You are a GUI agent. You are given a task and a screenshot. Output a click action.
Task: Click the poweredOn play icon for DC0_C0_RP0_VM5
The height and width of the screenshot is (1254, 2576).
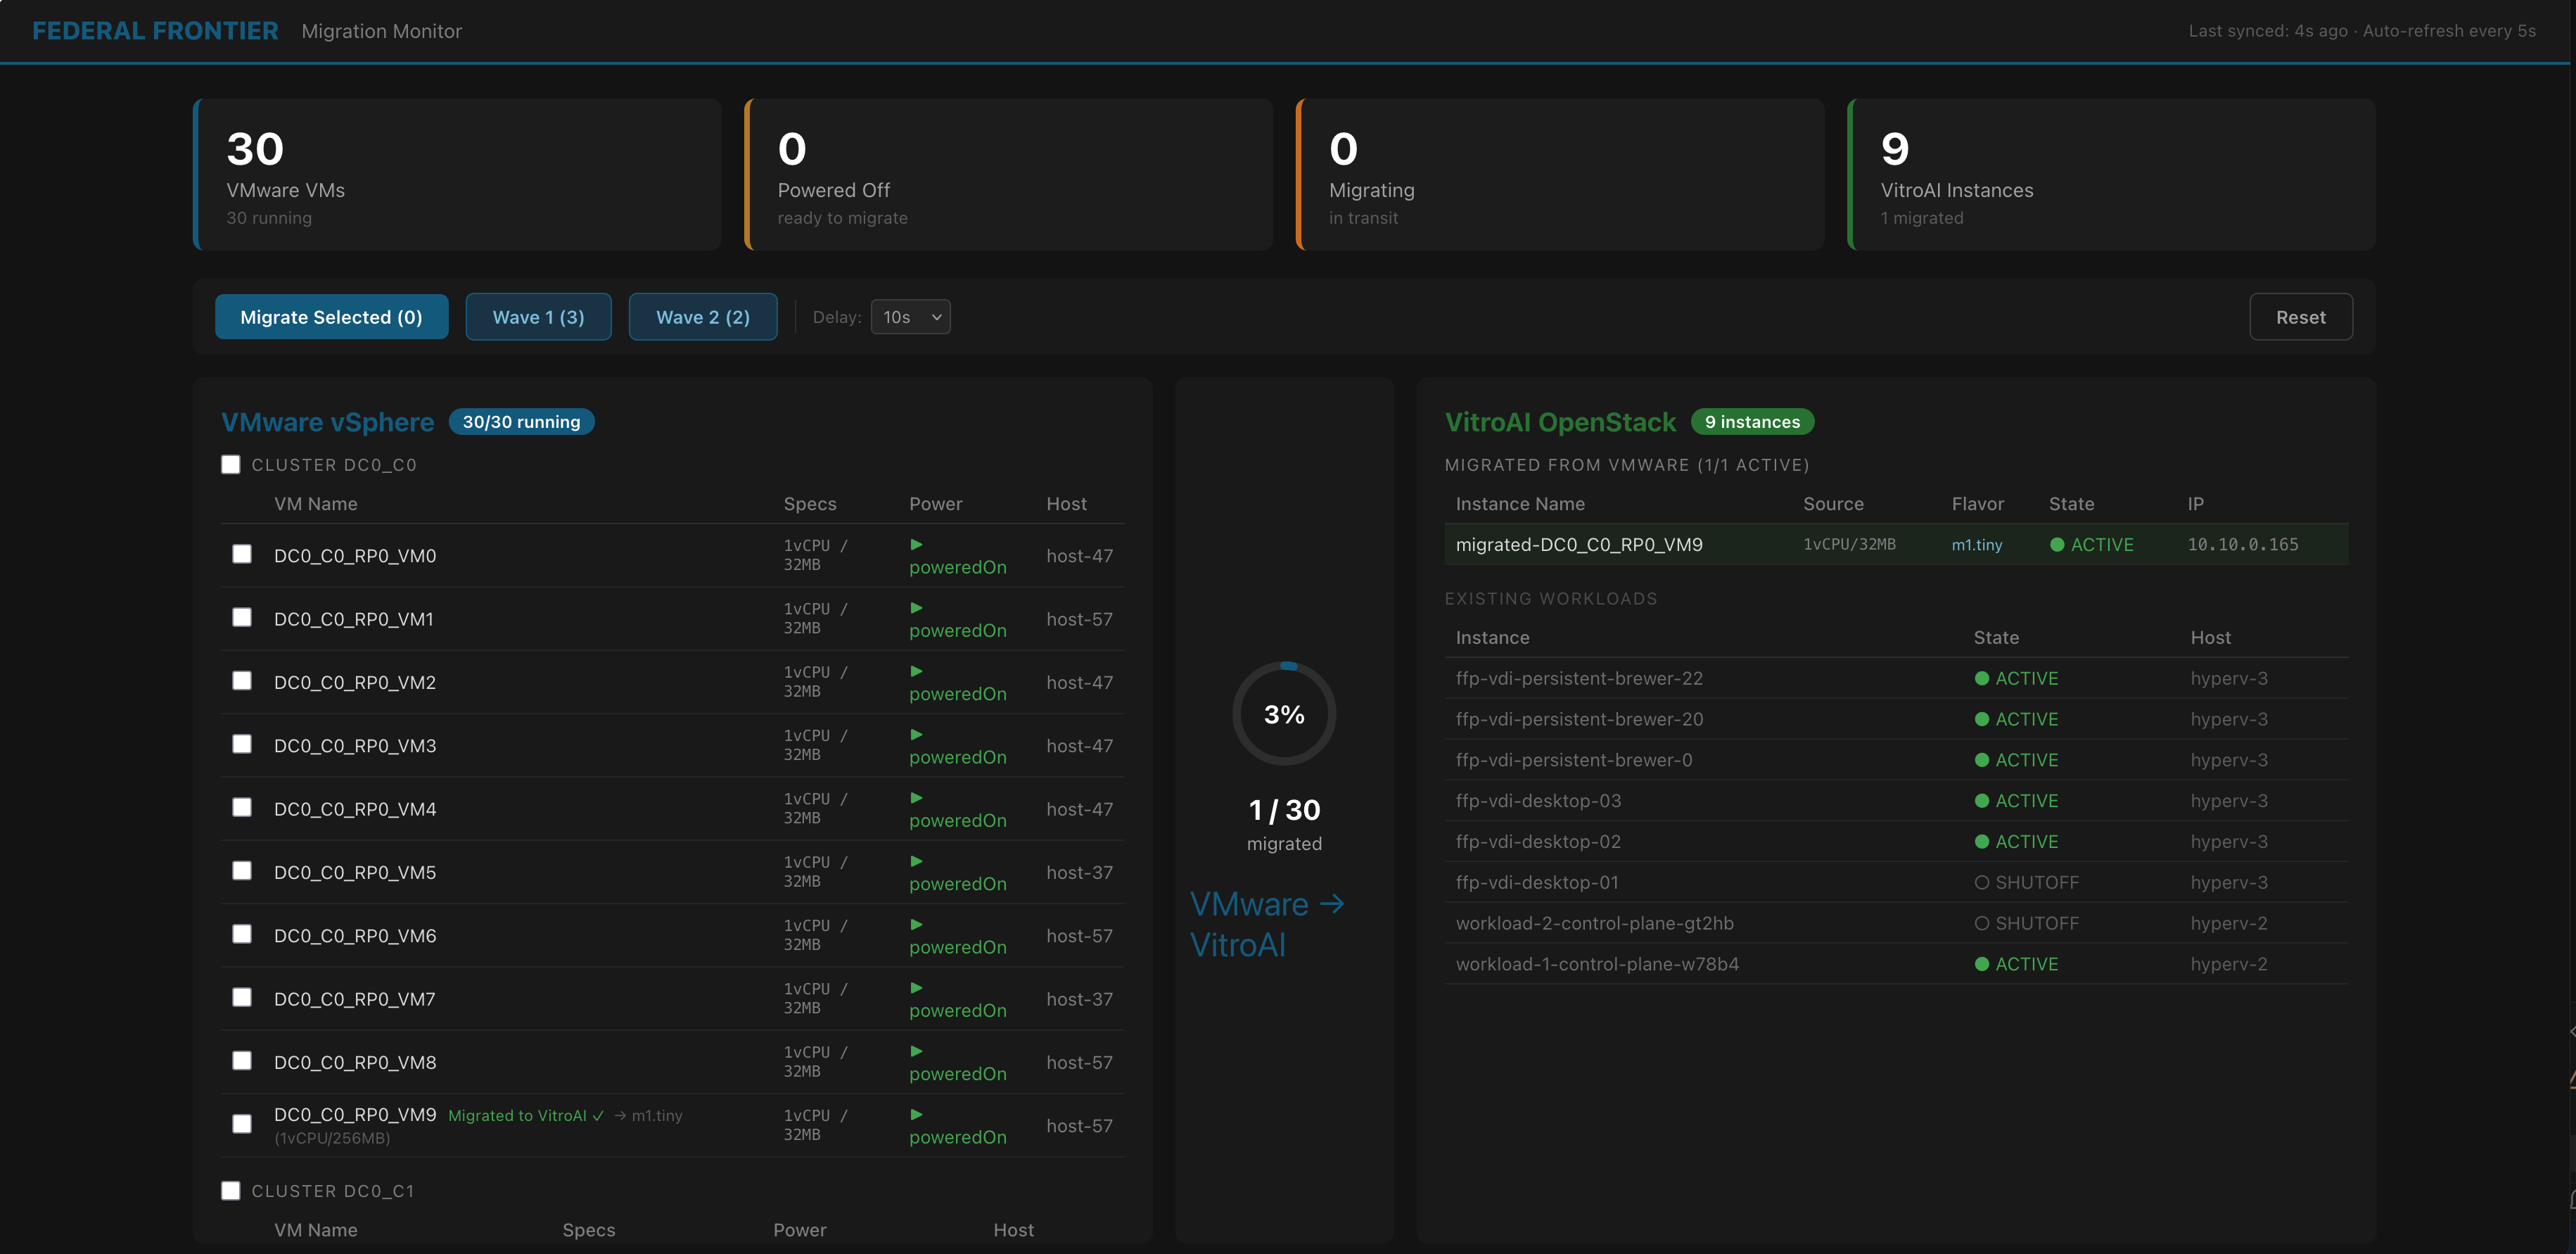click(916, 861)
